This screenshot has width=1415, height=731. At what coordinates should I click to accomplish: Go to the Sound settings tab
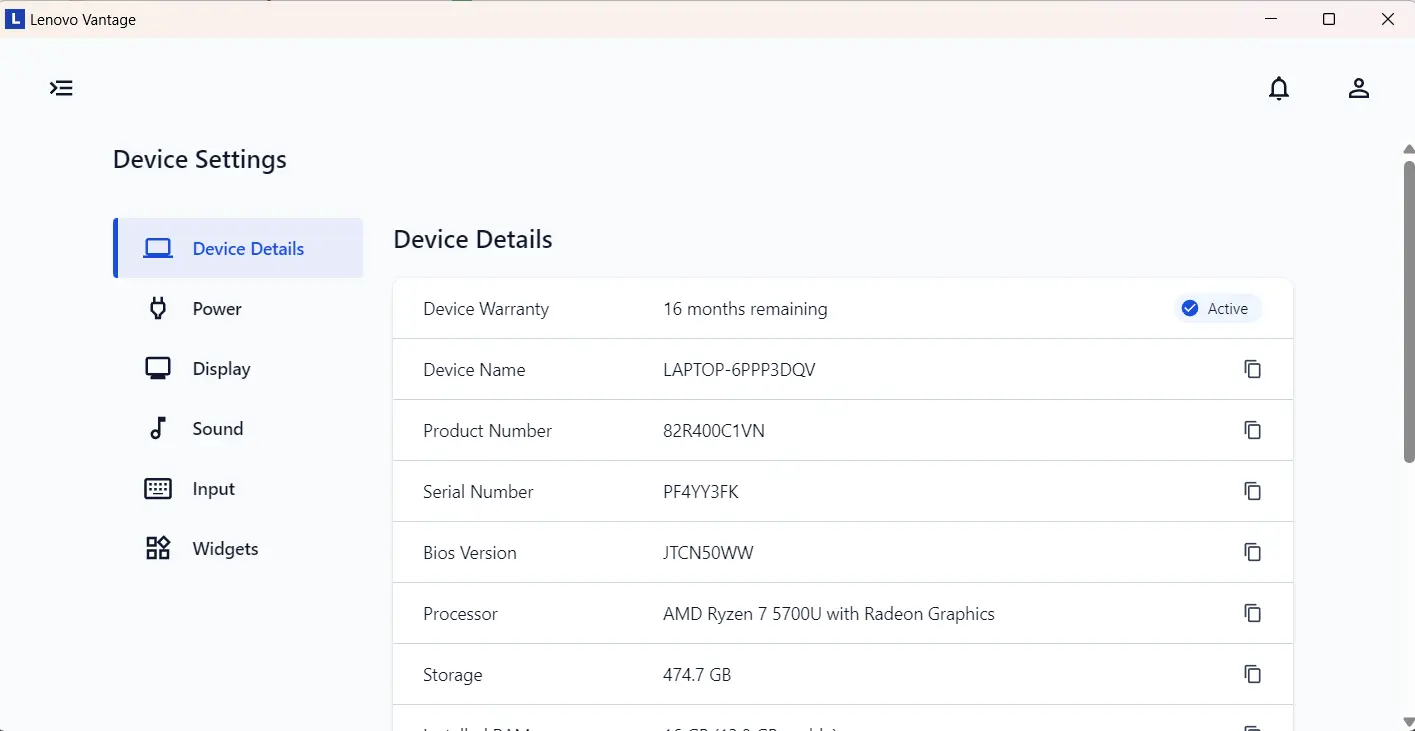tap(238, 428)
